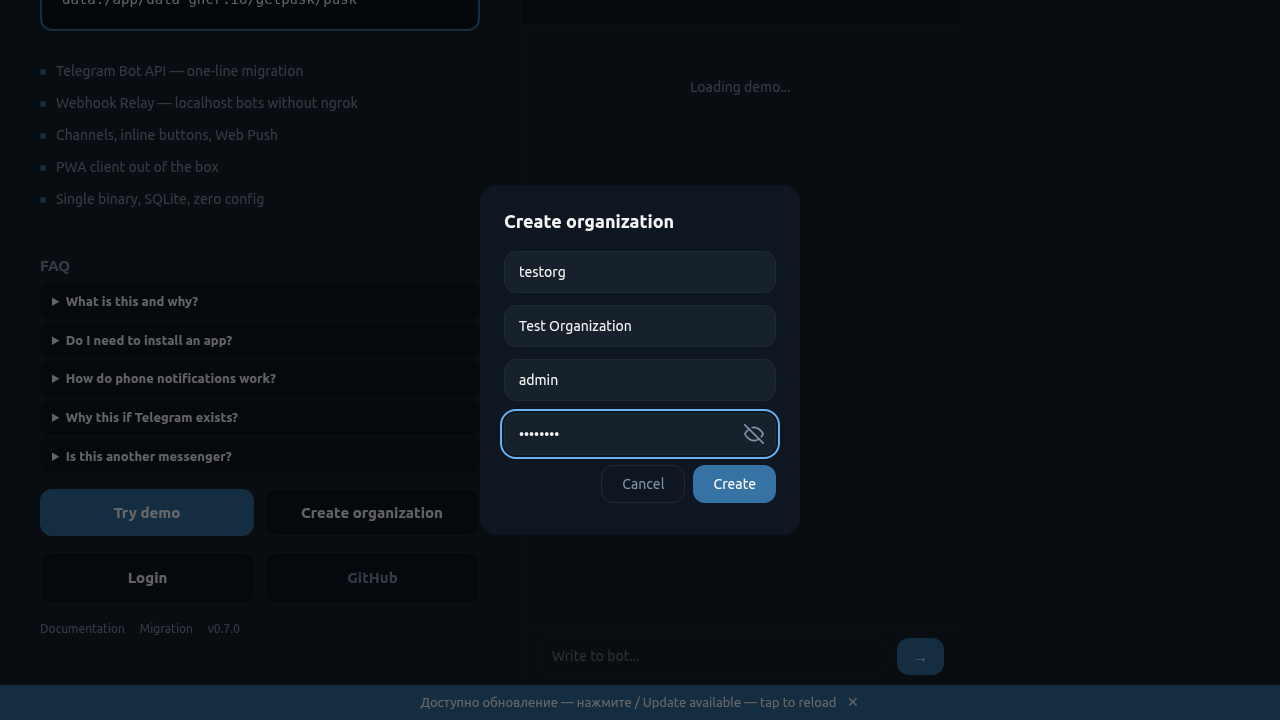The height and width of the screenshot is (720, 1280).
Task: Click the Login button
Action: point(147,578)
